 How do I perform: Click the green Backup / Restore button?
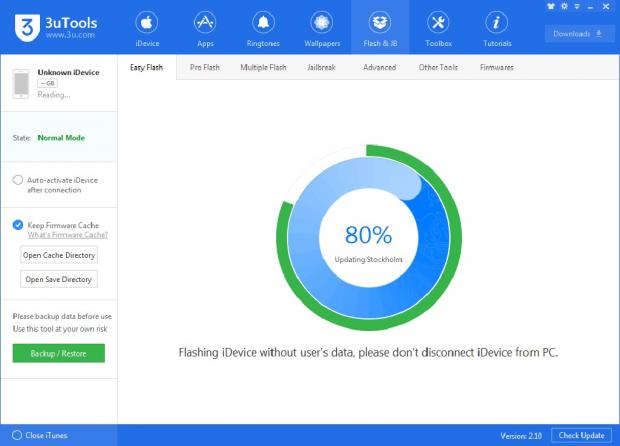(x=59, y=353)
